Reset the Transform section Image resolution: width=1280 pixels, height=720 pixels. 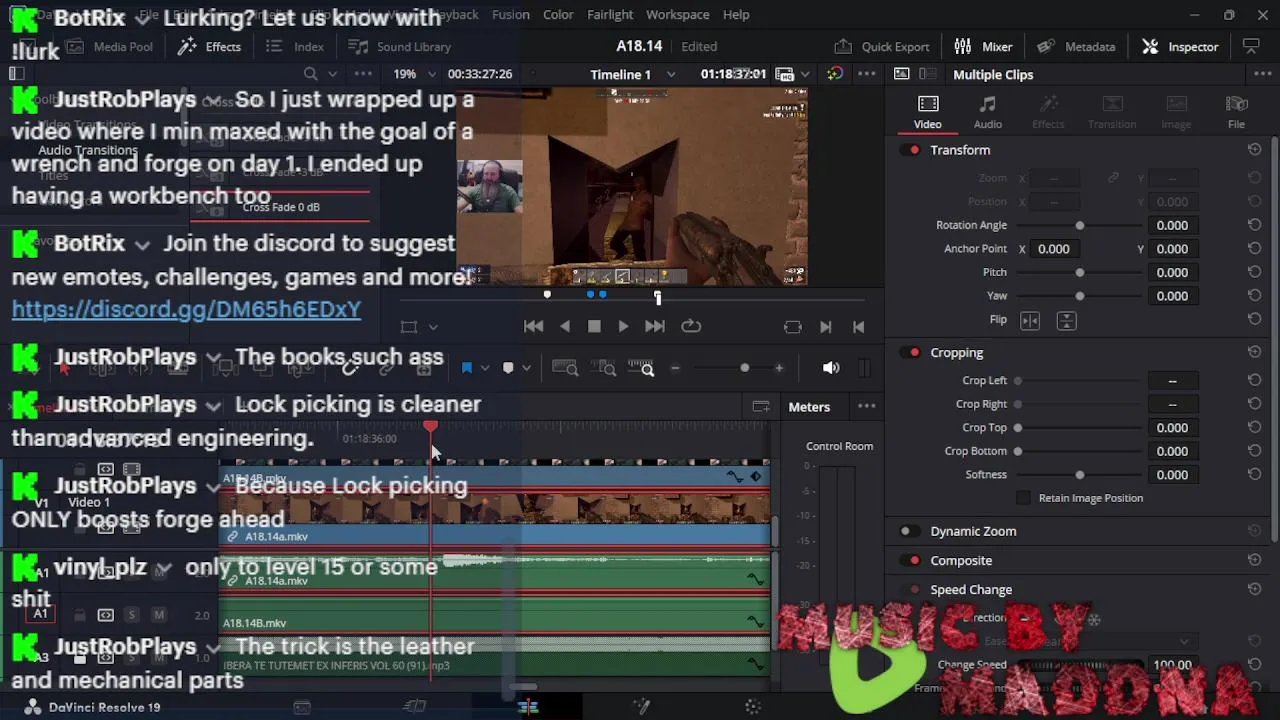1254,150
